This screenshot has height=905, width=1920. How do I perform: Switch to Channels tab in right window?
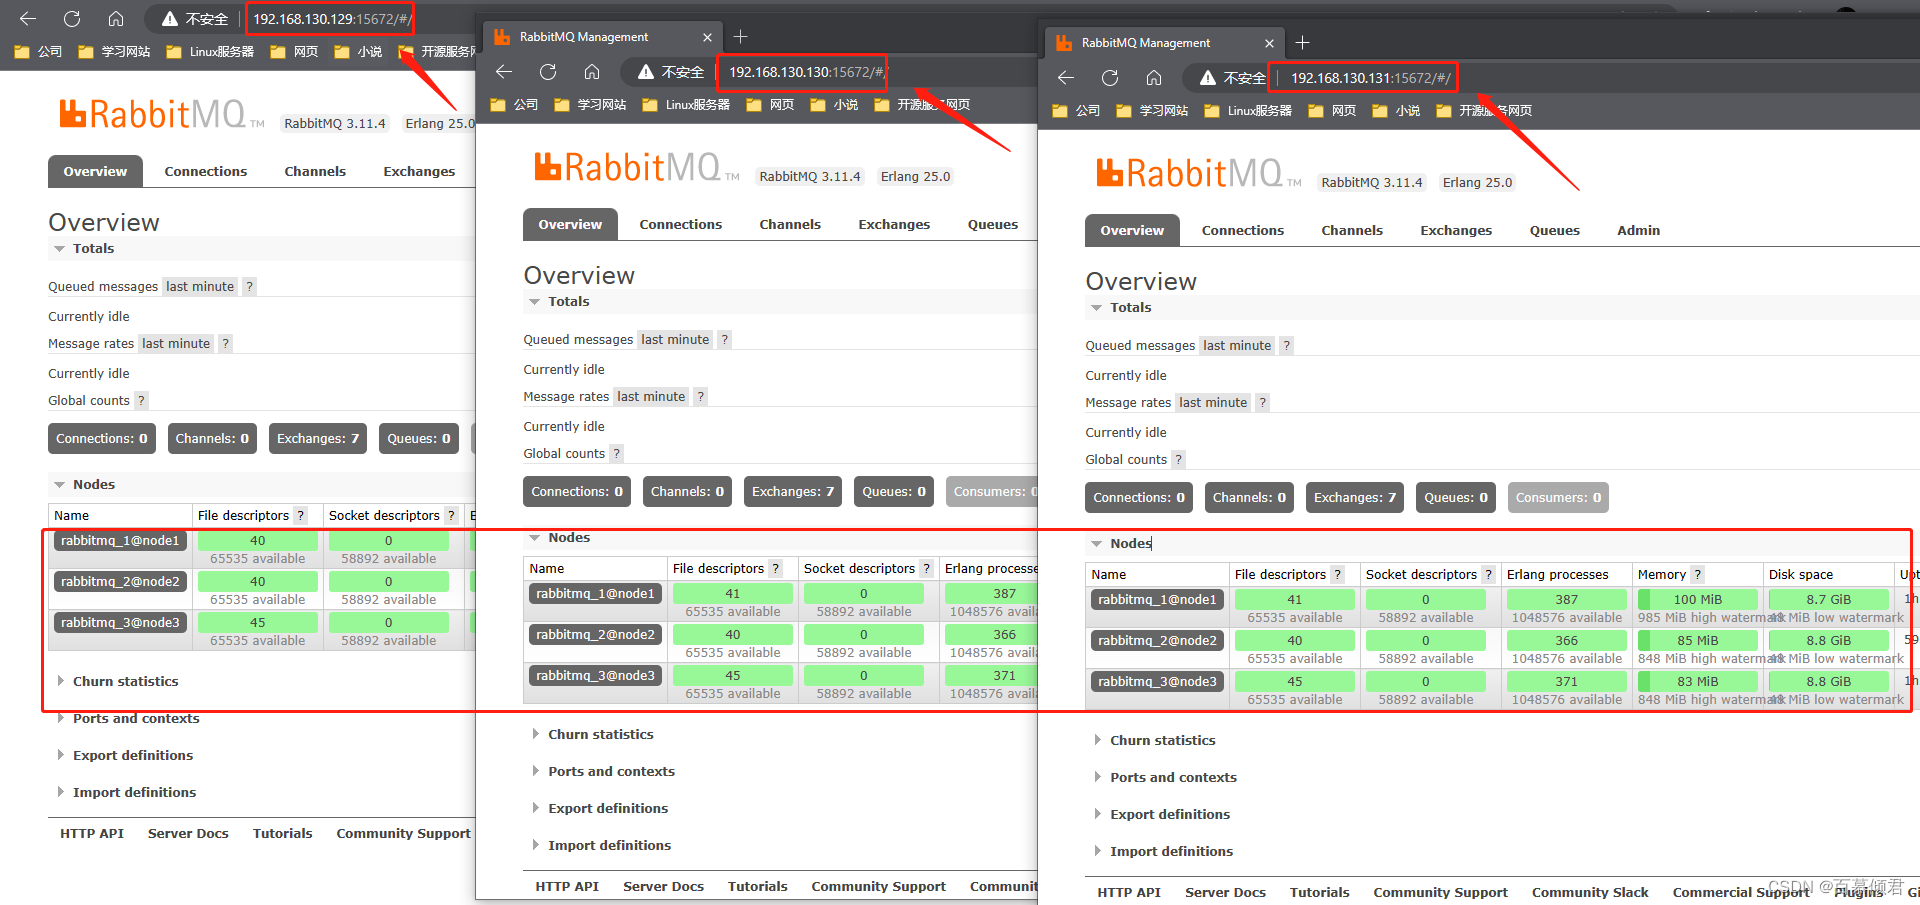tap(1352, 231)
